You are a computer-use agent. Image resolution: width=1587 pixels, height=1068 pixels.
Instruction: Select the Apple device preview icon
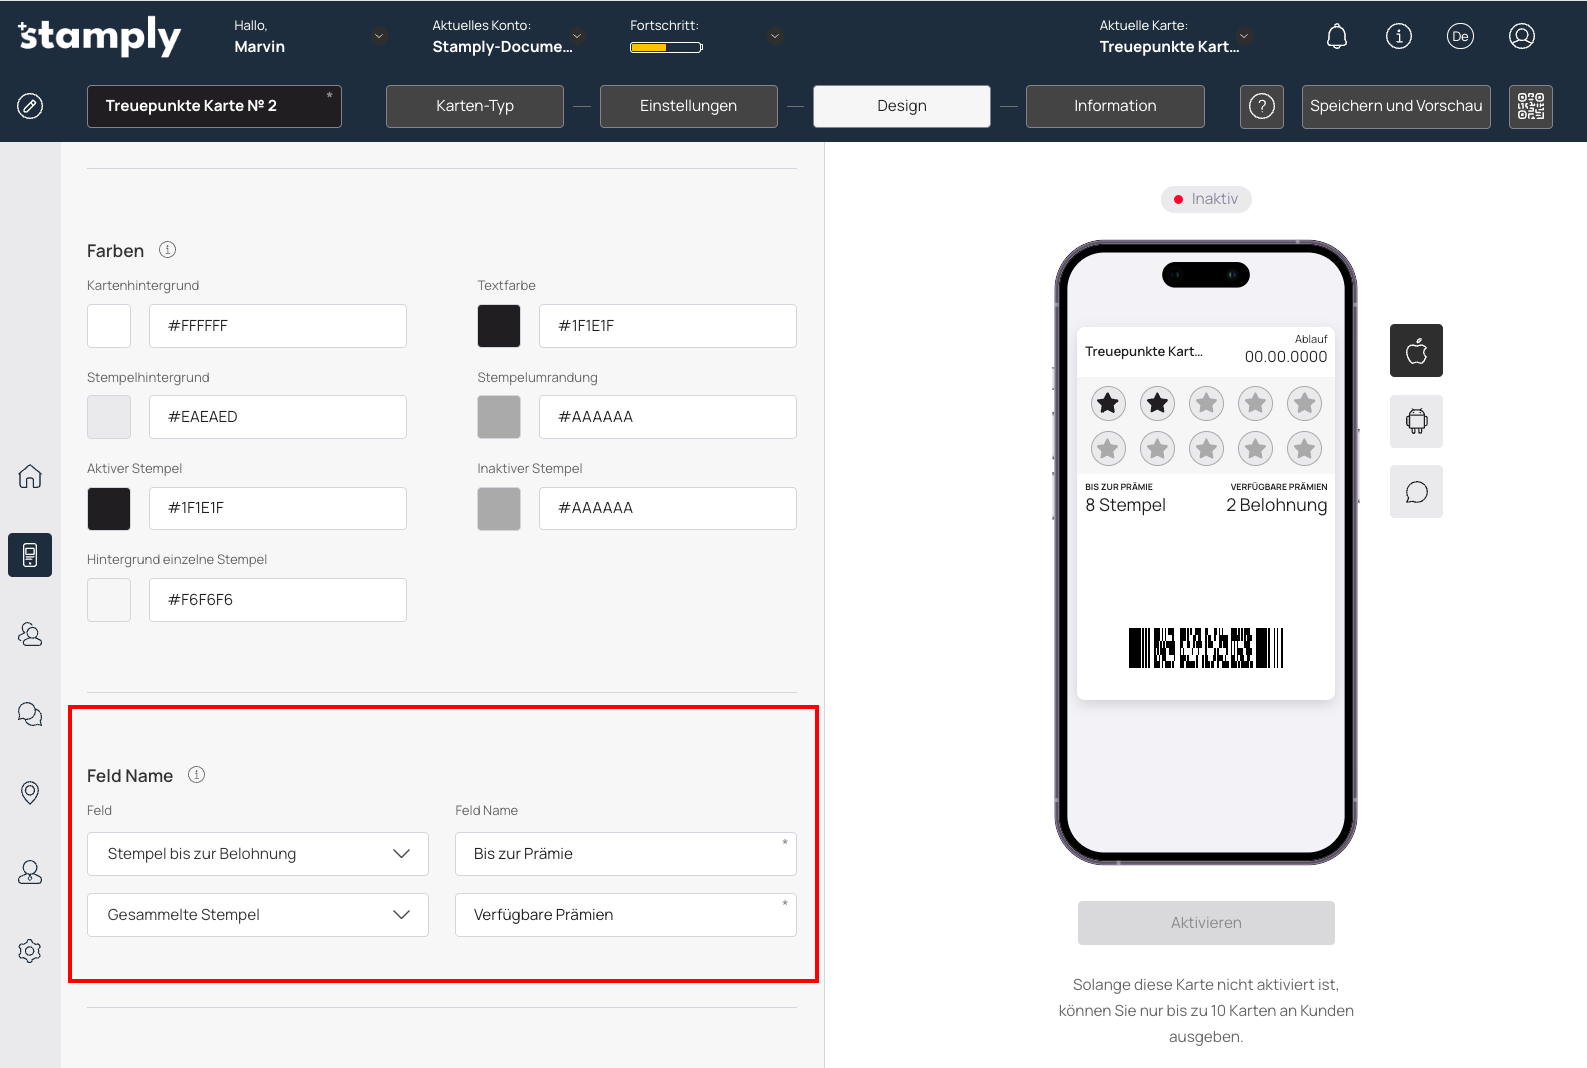point(1416,351)
